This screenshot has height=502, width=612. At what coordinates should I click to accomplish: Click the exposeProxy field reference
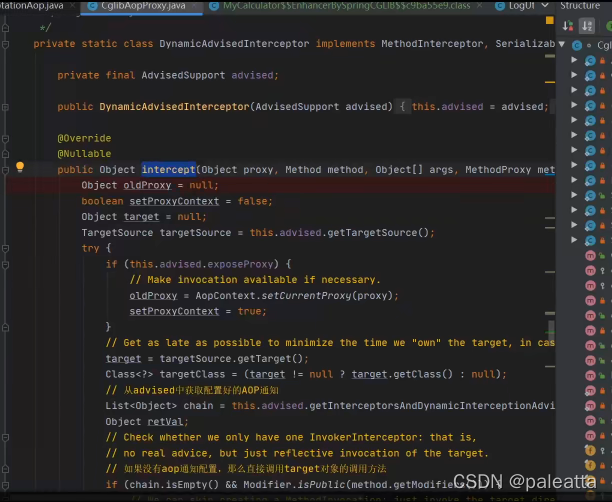point(240,264)
